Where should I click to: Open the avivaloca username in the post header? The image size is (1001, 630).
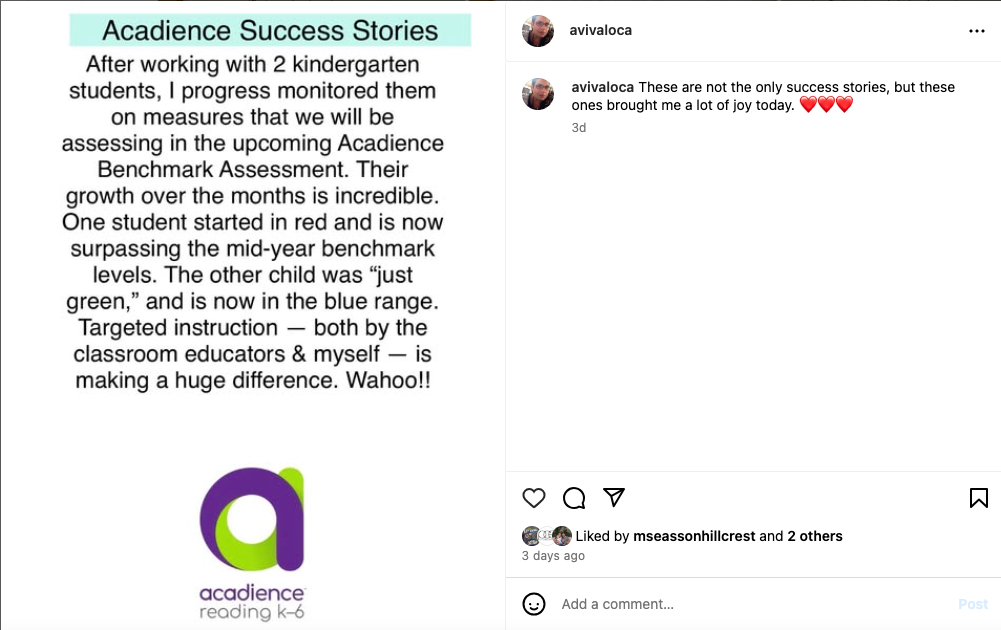[601, 30]
